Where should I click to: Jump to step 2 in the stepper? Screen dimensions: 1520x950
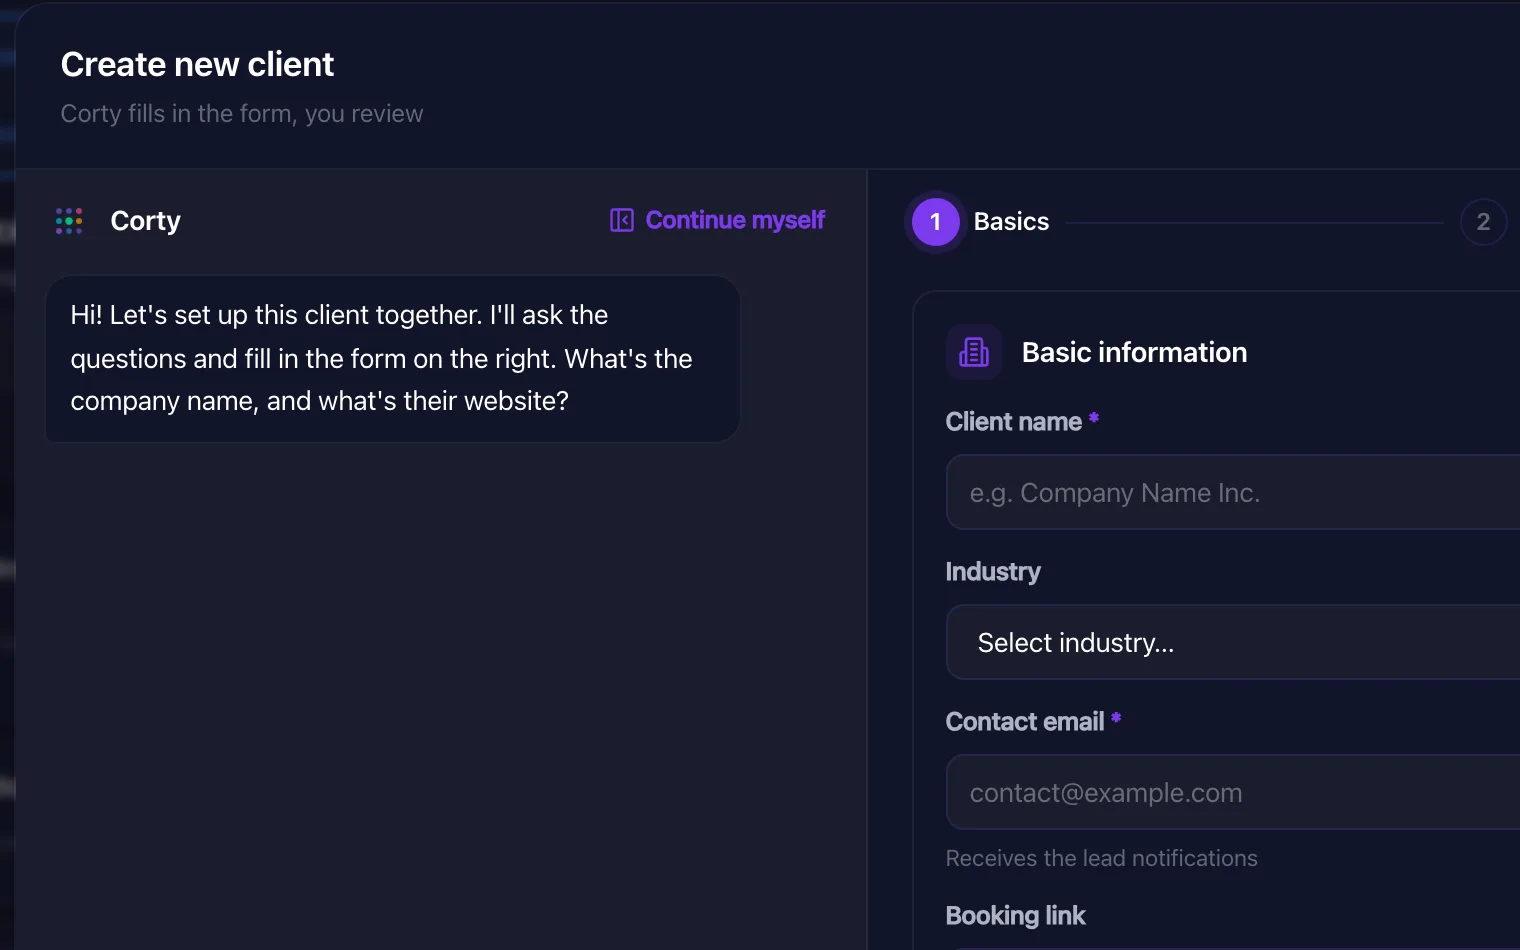tap(1483, 222)
